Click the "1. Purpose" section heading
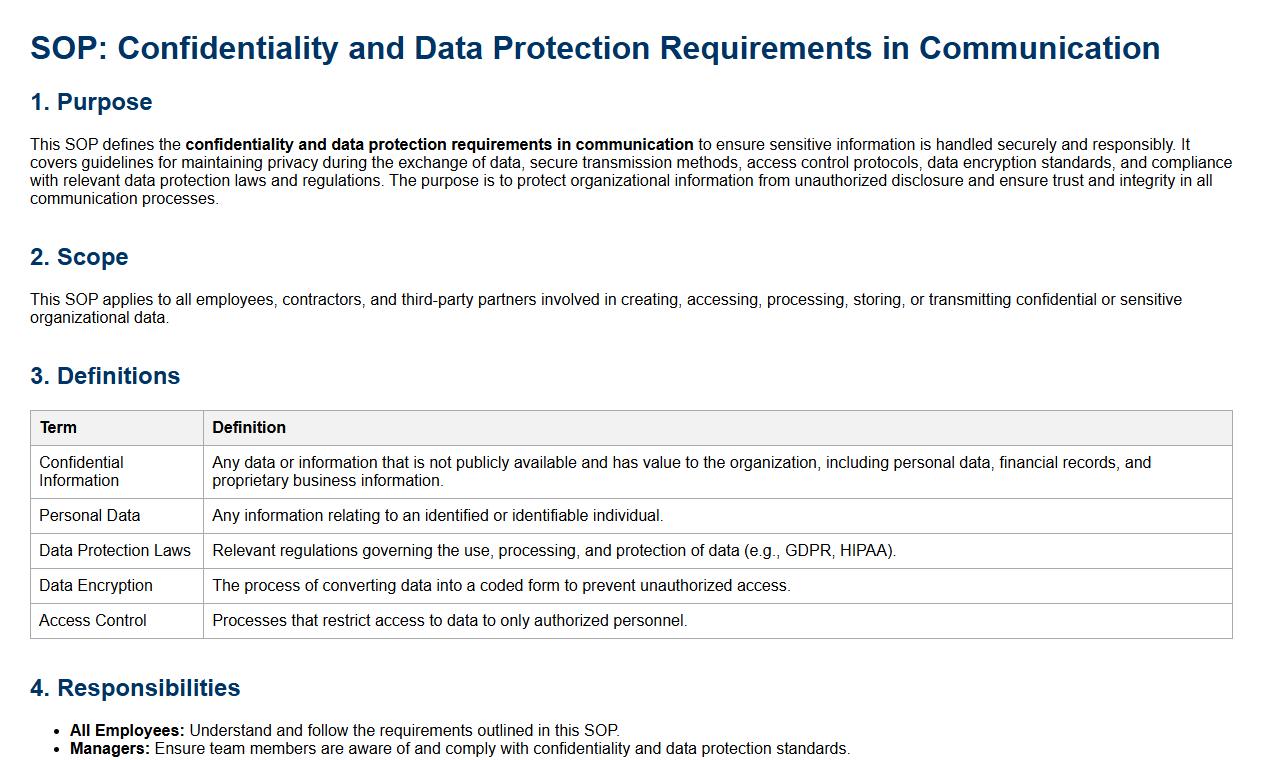Image resolution: width=1263 pixels, height=760 pixels. pos(91,102)
